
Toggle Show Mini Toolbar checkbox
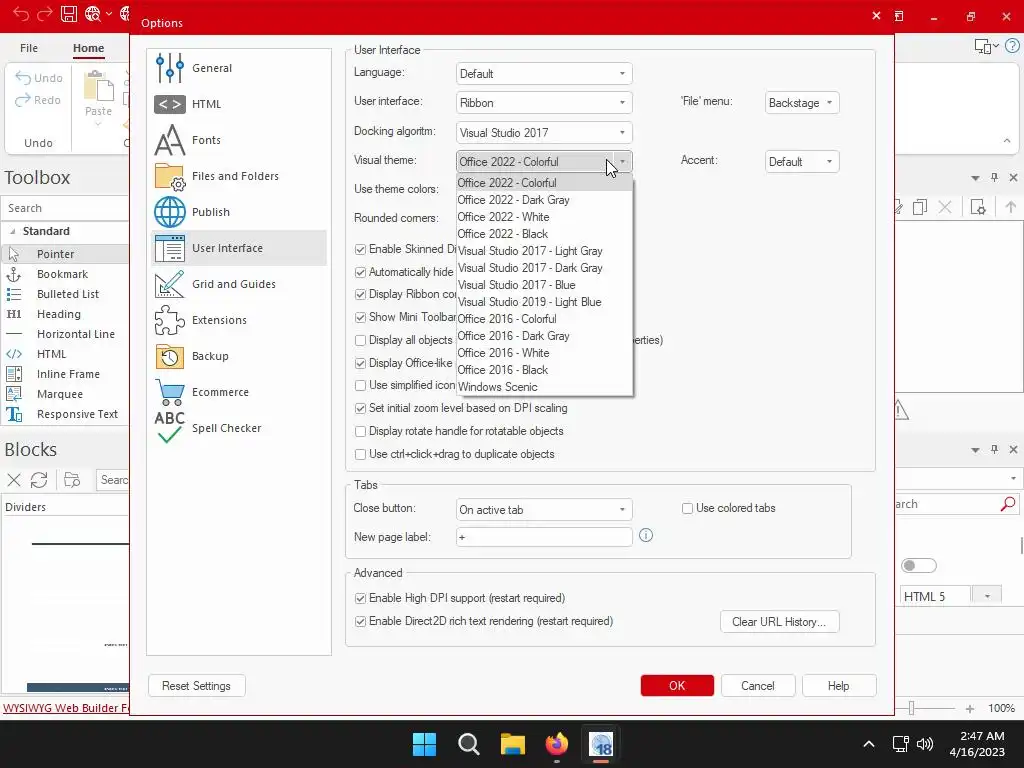tap(360, 317)
